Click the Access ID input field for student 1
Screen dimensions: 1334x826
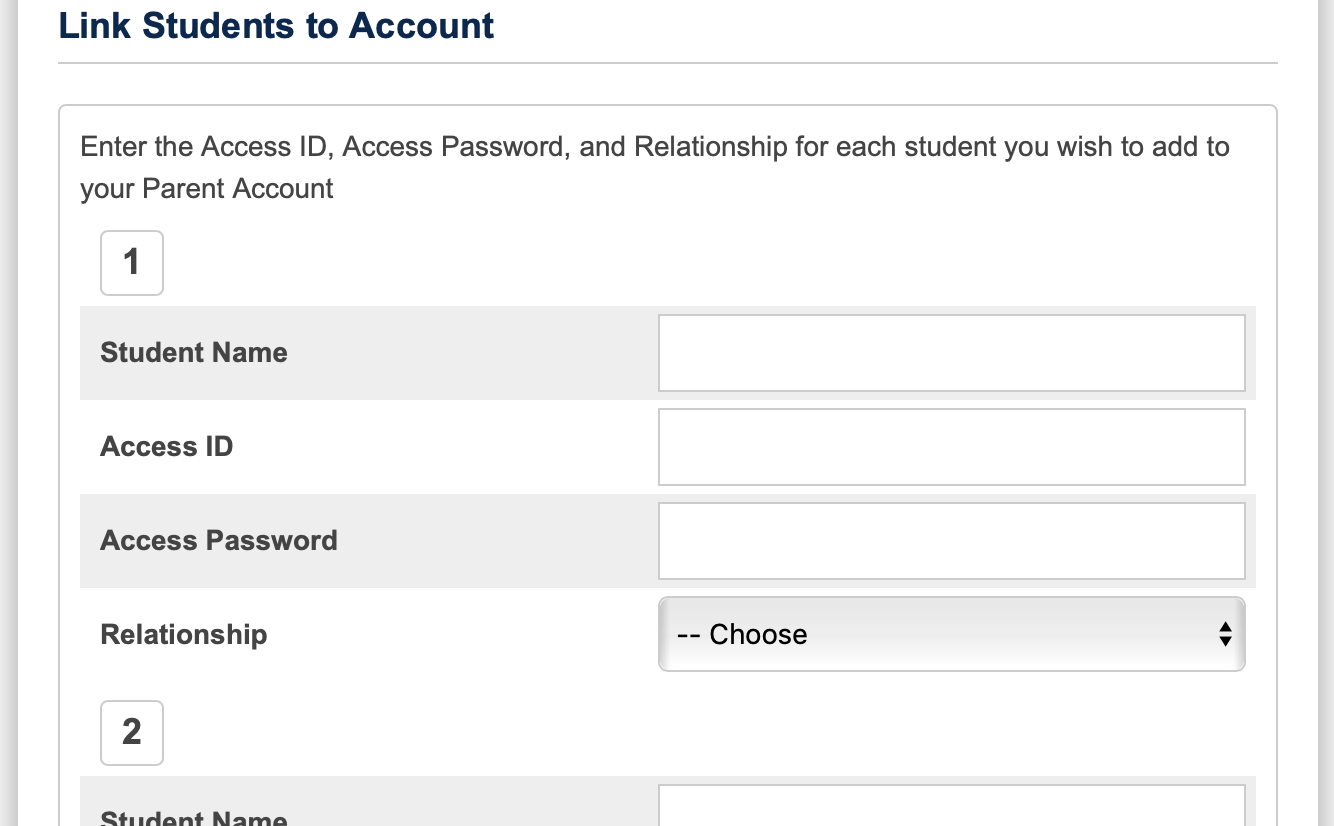(x=950, y=446)
